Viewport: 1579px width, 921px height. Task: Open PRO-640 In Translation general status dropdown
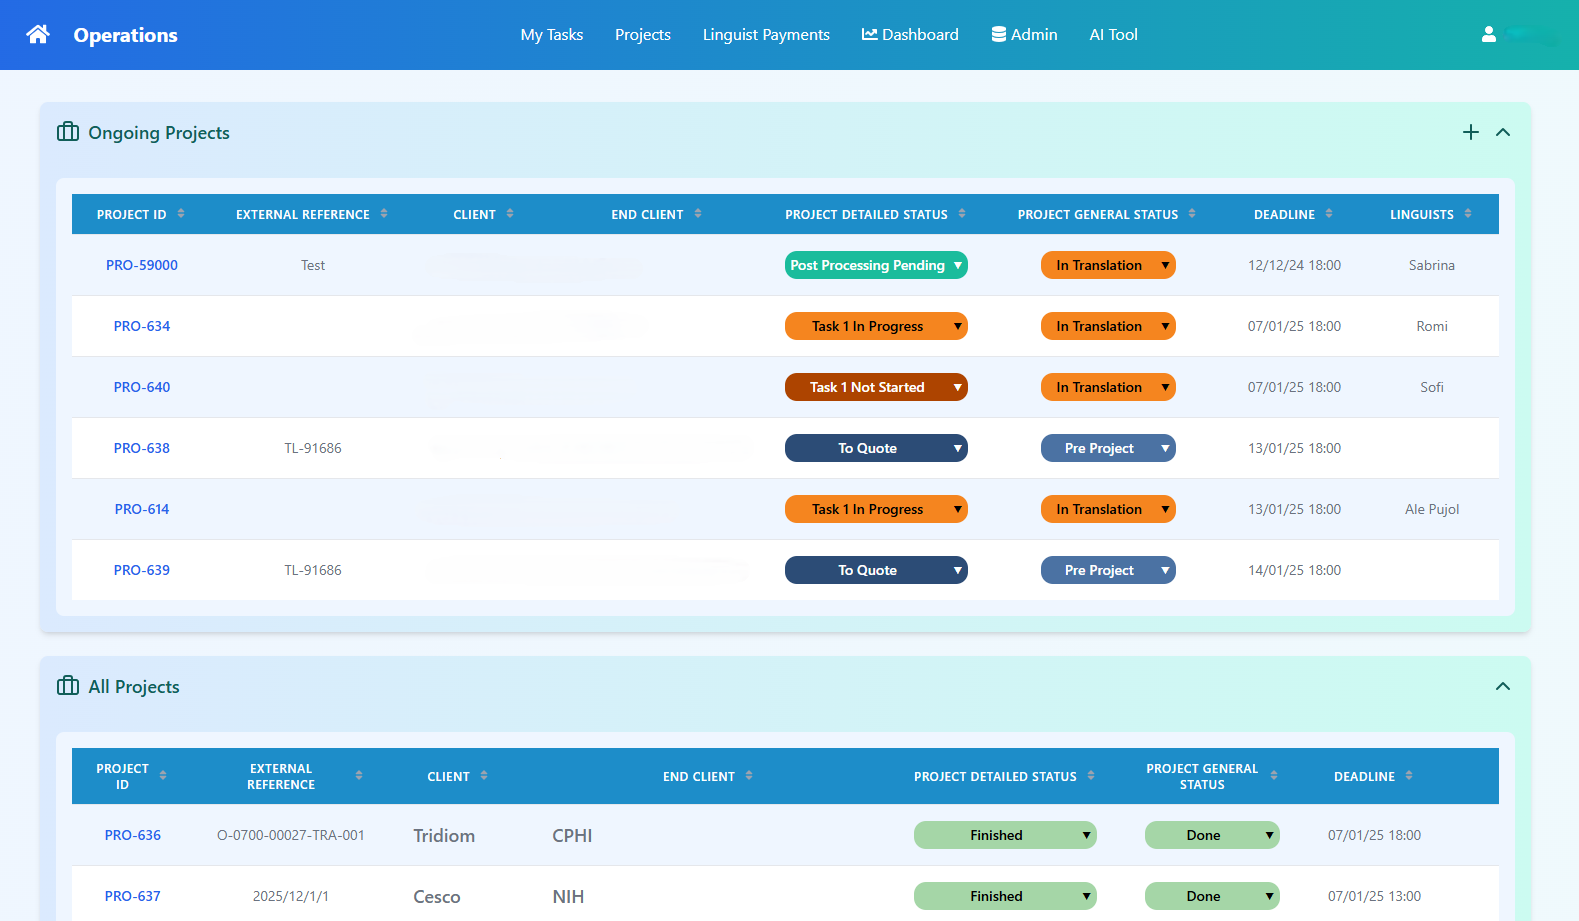[1108, 387]
